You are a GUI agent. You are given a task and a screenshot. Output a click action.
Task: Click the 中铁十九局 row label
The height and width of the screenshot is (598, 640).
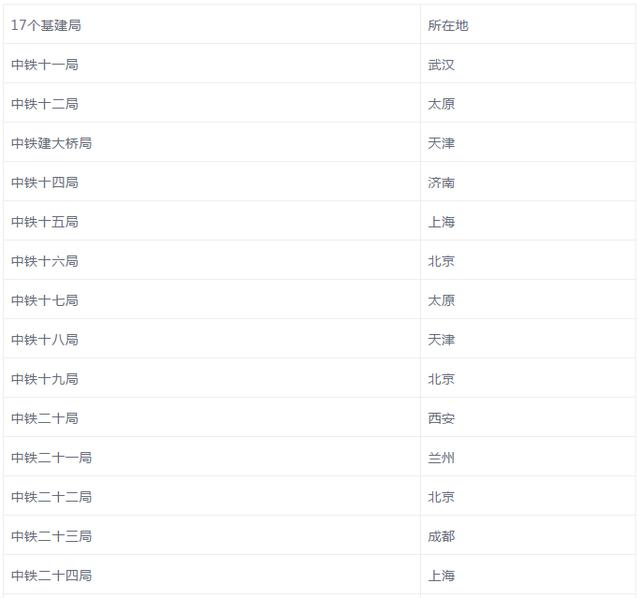(45, 379)
